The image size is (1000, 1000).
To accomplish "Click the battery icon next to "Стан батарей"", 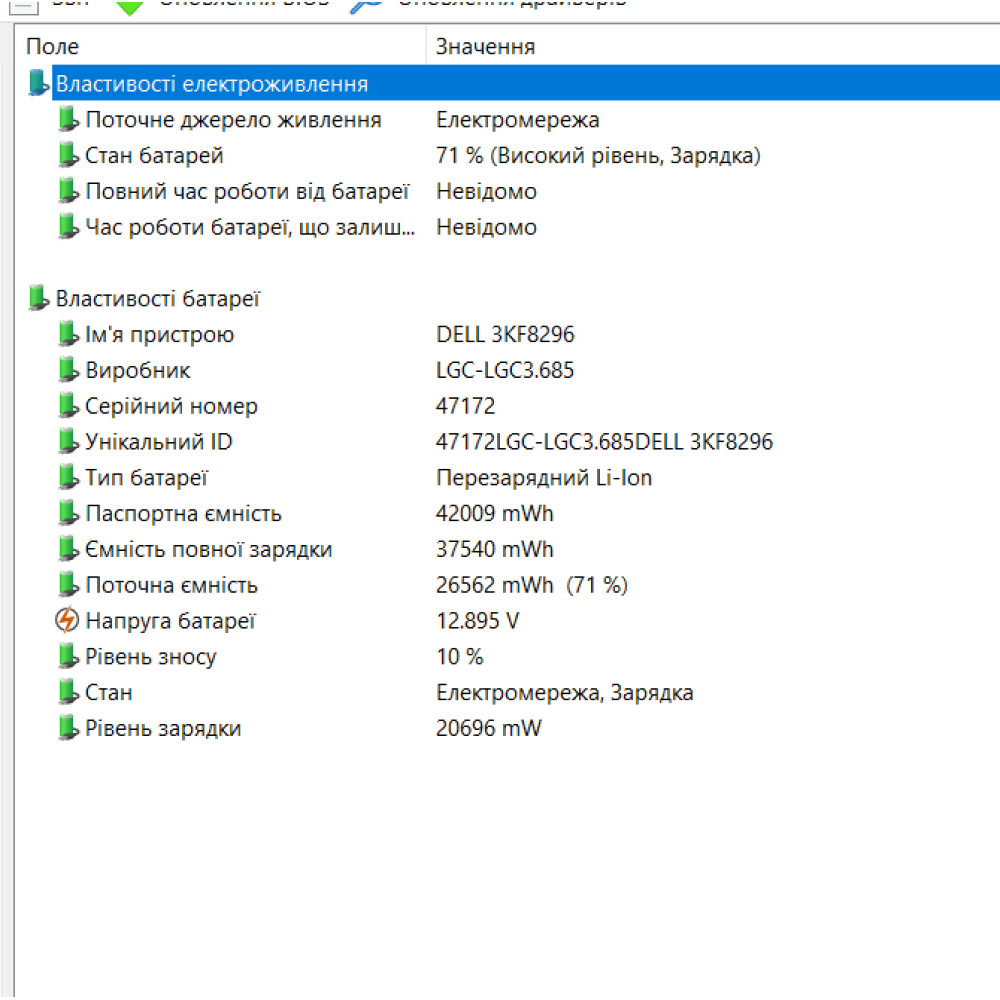I will pos(67,156).
